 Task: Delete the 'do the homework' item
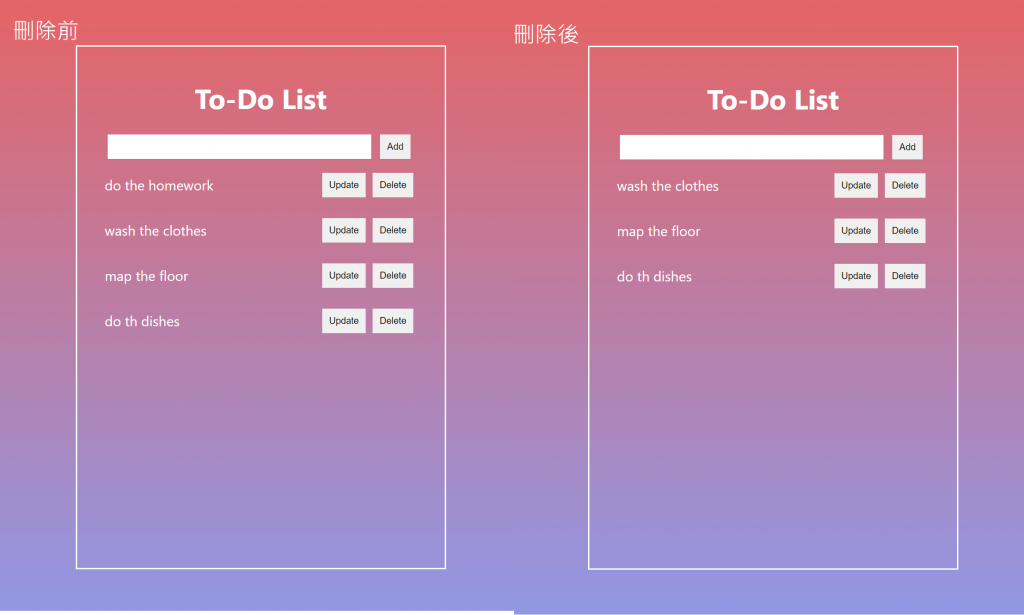[x=392, y=185]
